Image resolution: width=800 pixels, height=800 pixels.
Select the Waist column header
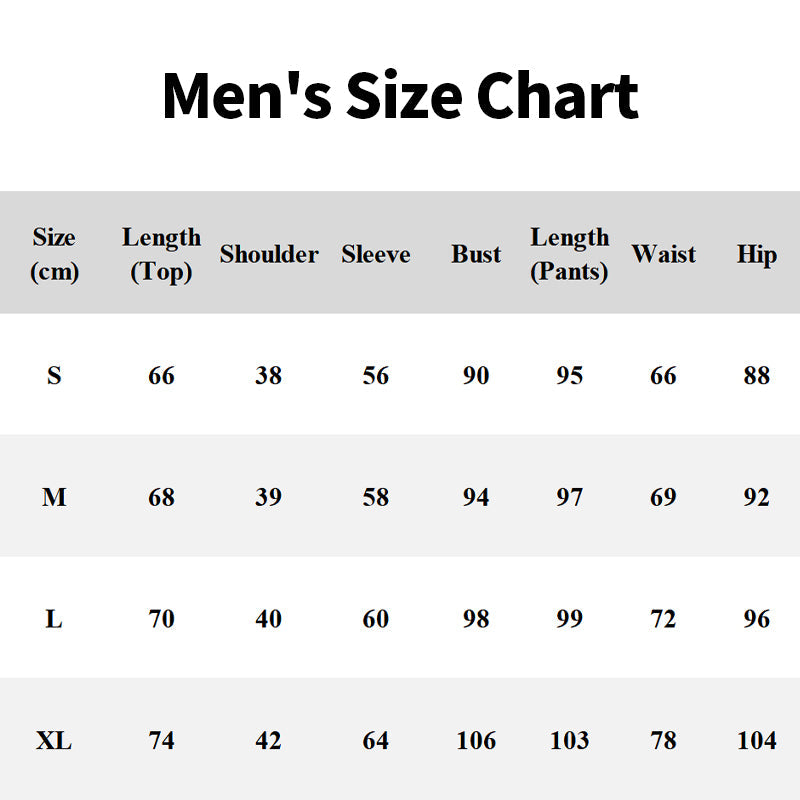(663, 255)
